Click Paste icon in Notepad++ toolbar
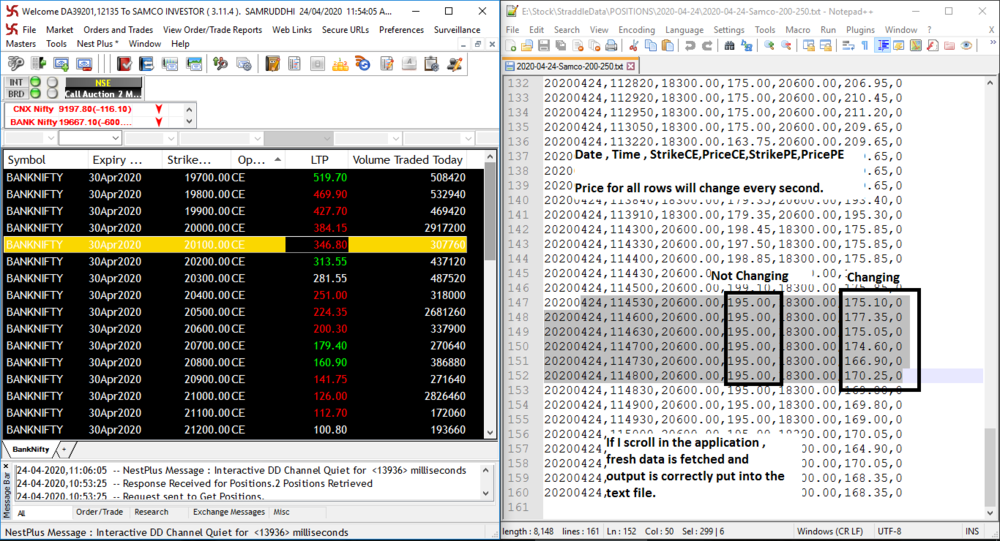The height and width of the screenshot is (541, 1000). pyautogui.click(x=667, y=45)
